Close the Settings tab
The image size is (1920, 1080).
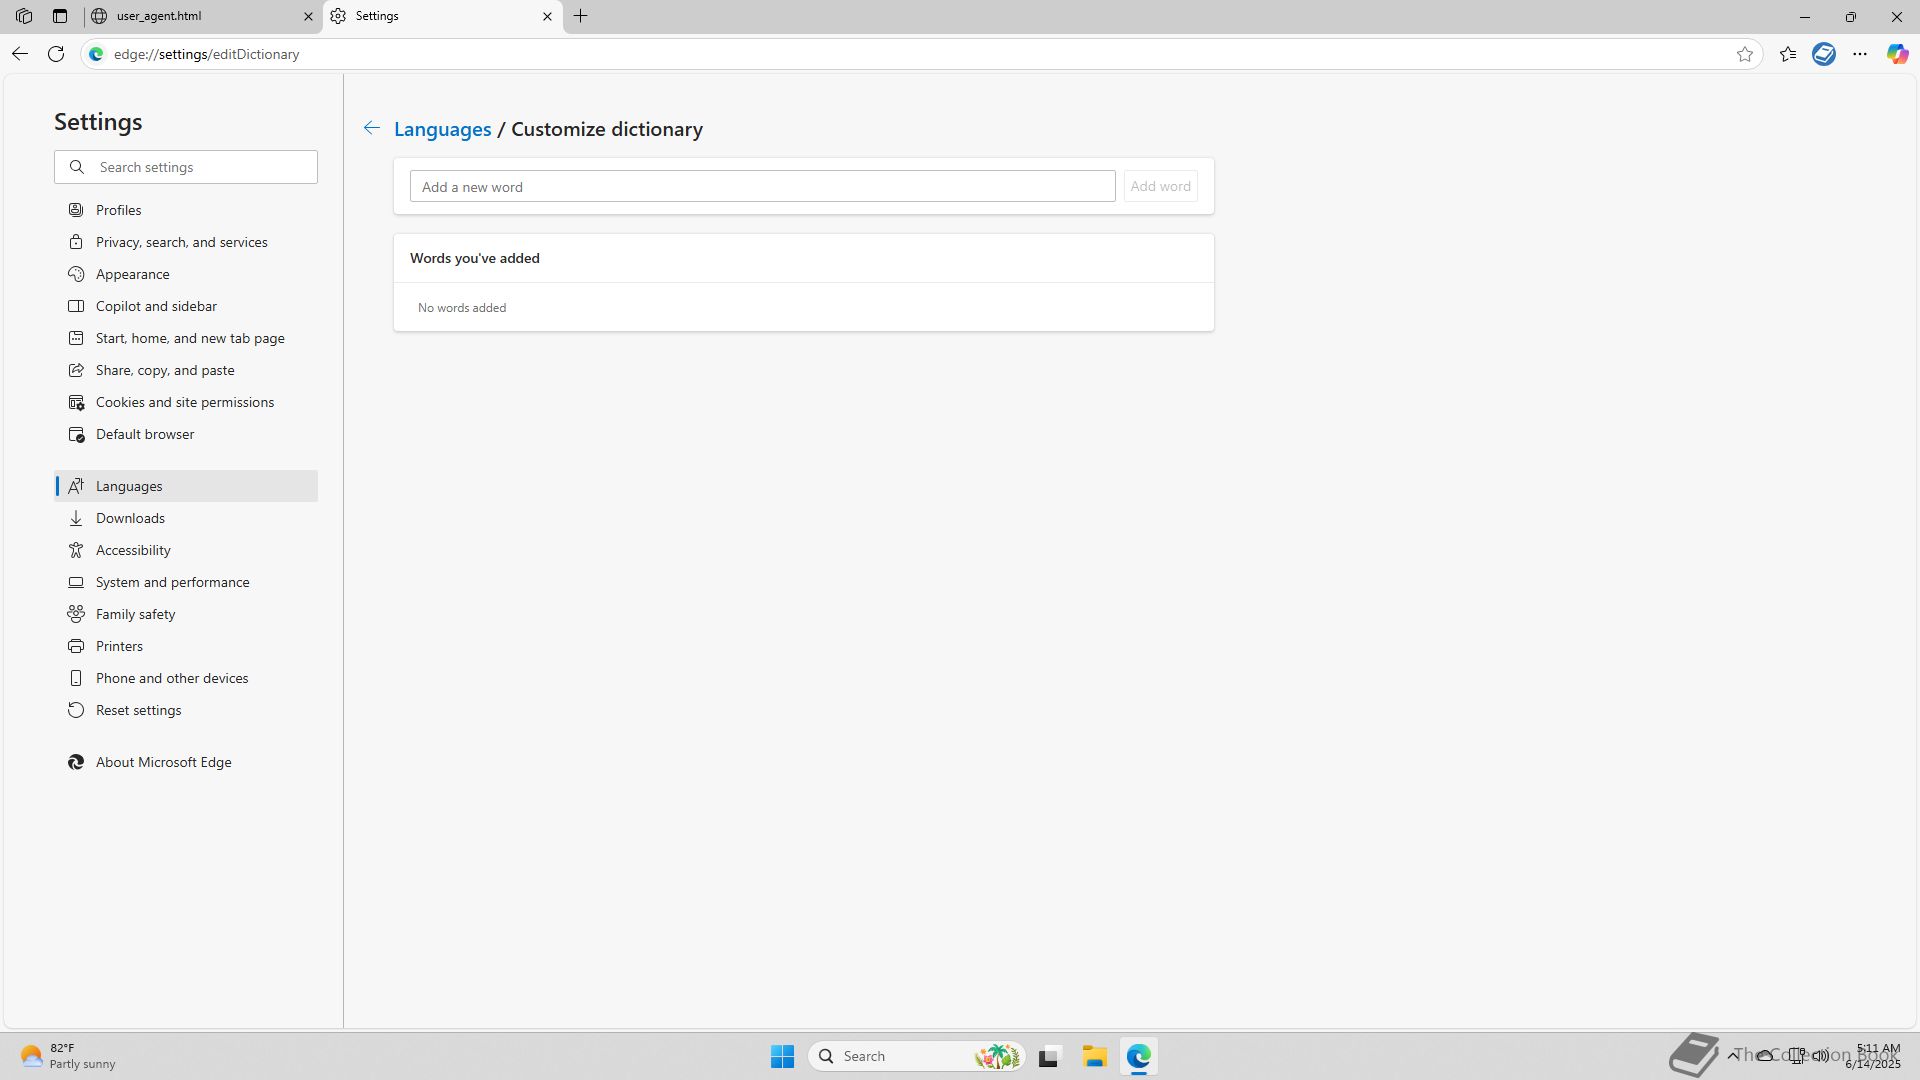coord(547,16)
